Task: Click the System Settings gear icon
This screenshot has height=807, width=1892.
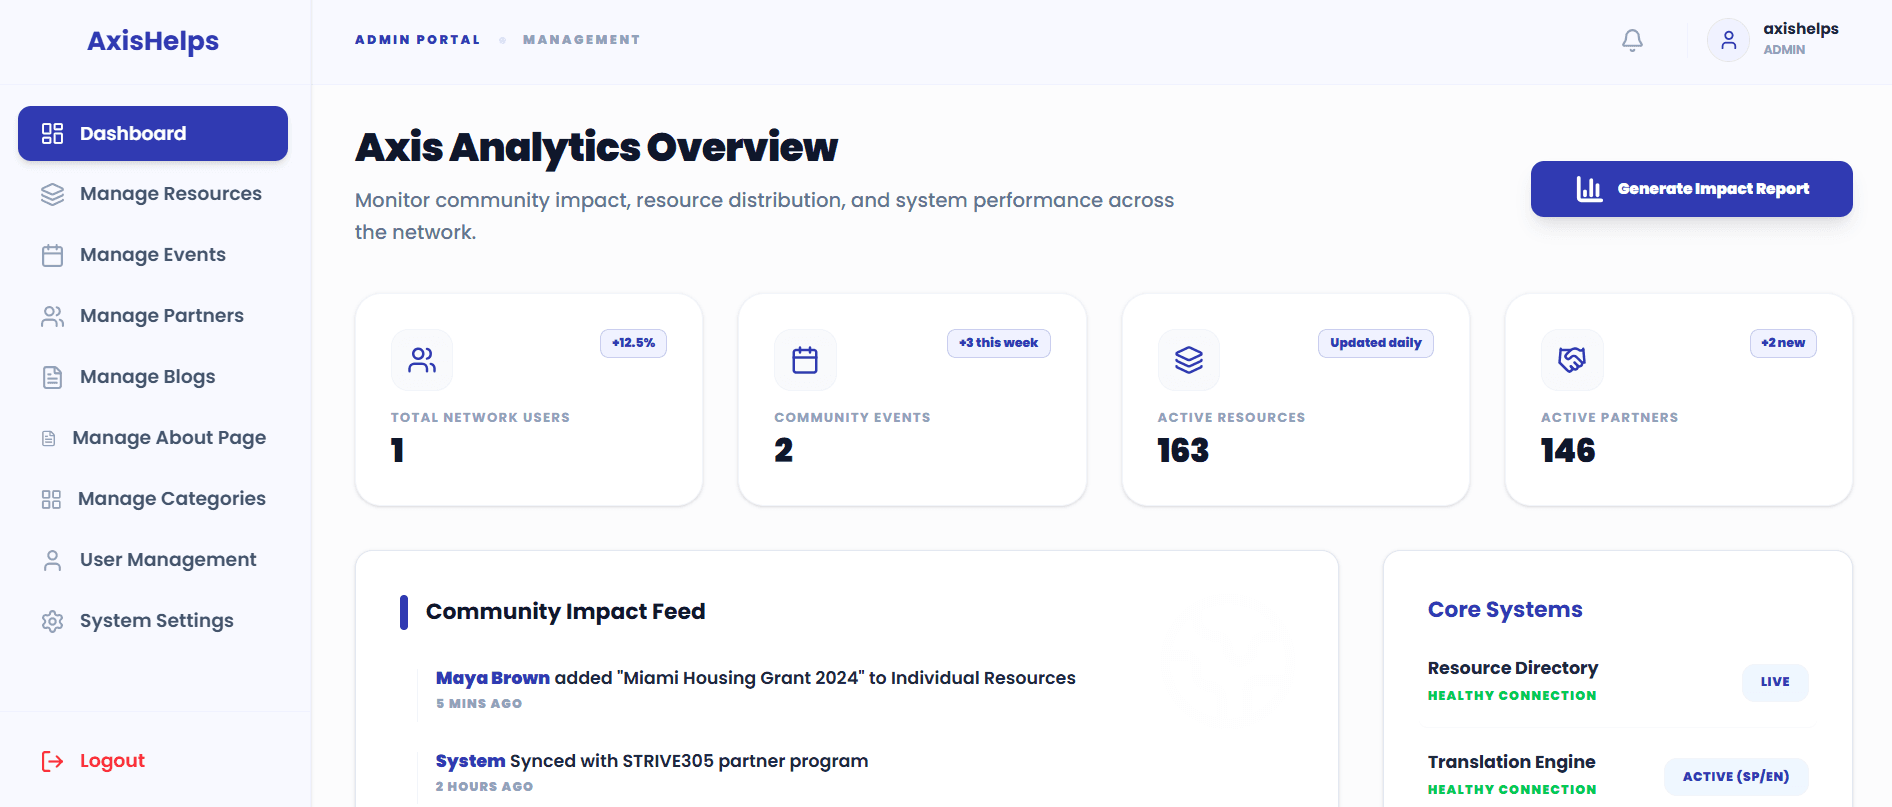Action: click(x=52, y=621)
